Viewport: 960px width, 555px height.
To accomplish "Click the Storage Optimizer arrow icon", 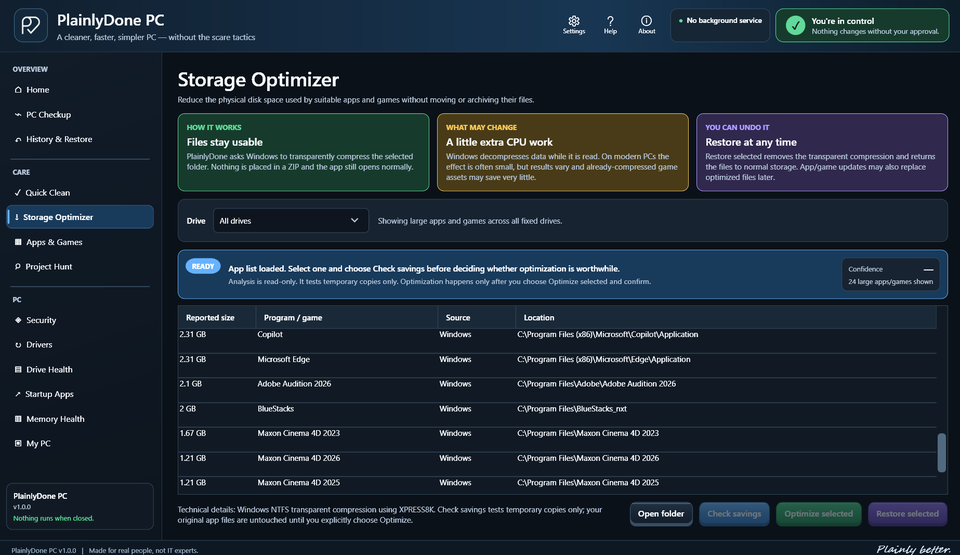I will click(17, 217).
